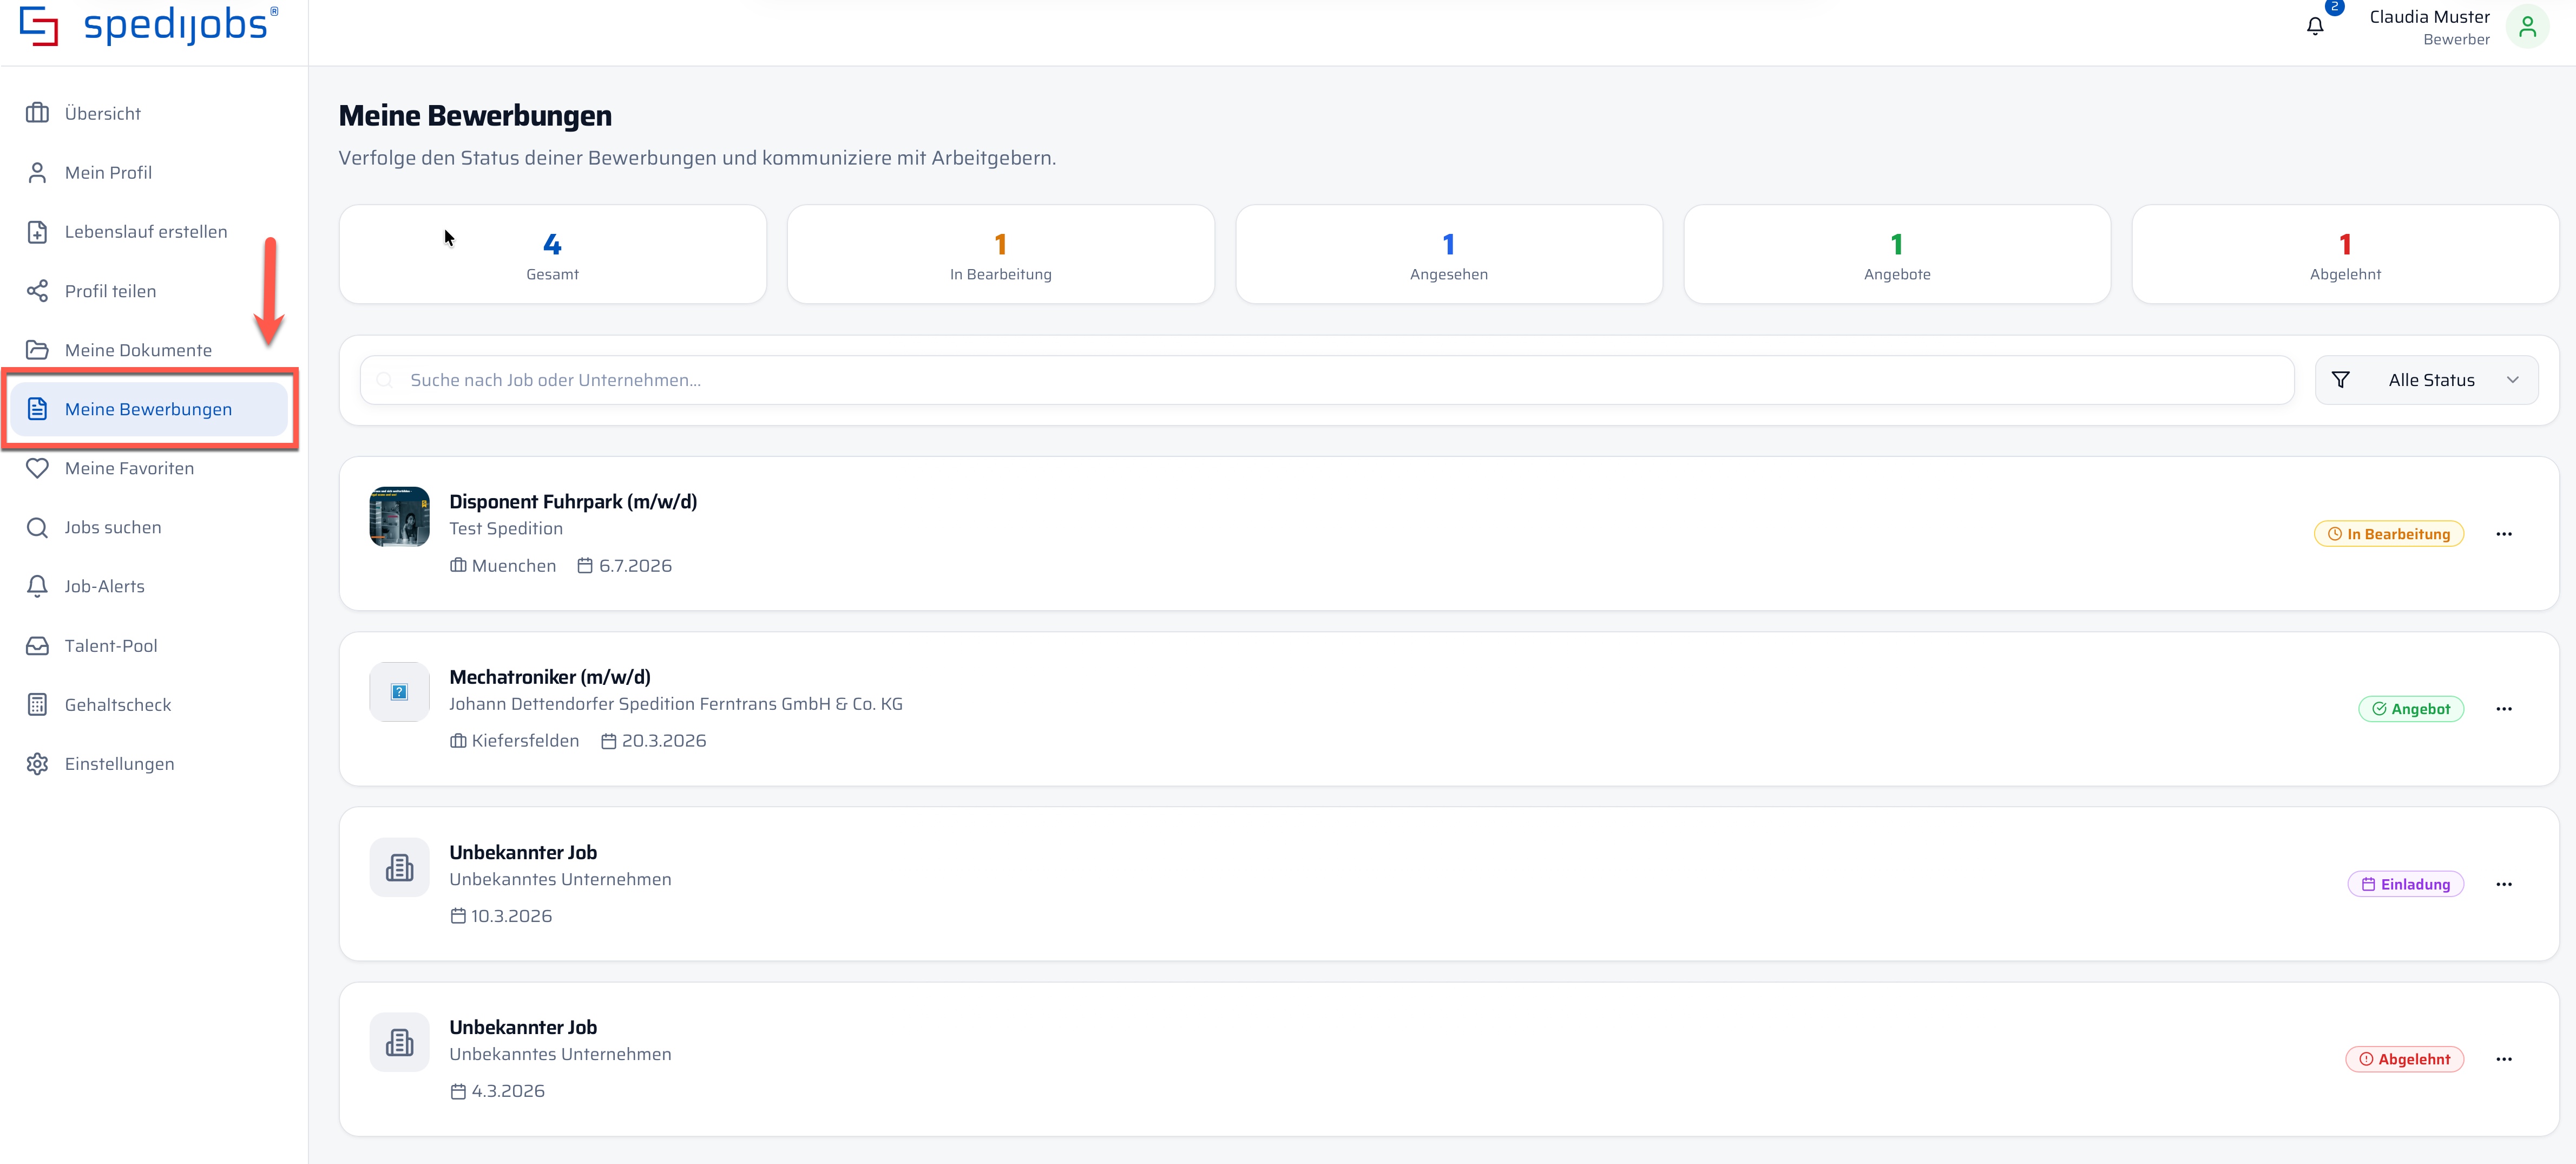The height and width of the screenshot is (1164, 2576).
Task: Click the Kiefersfelden location text
Action: [x=525, y=741]
